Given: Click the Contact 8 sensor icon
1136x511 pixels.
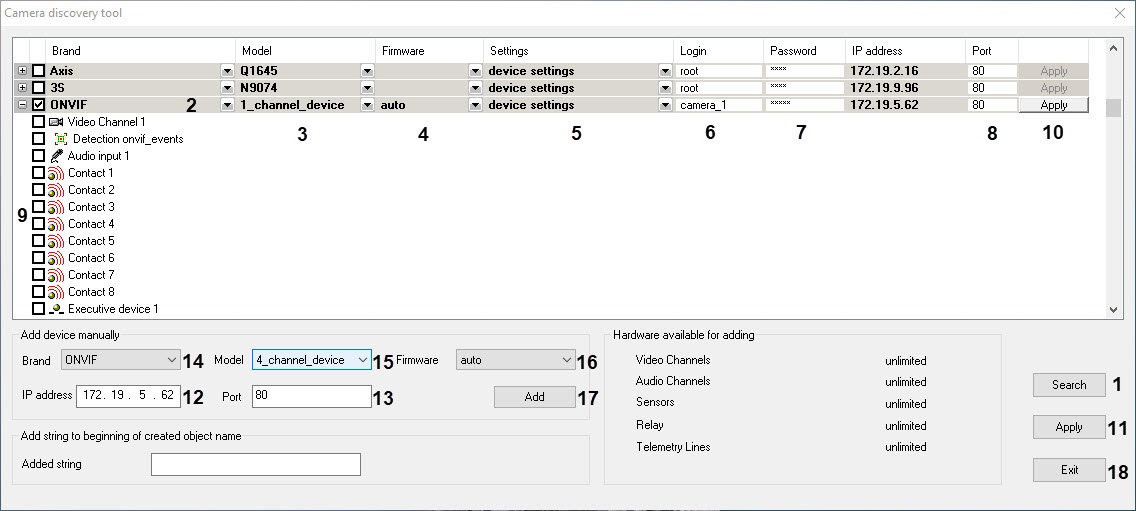Looking at the screenshot, I should [56, 292].
